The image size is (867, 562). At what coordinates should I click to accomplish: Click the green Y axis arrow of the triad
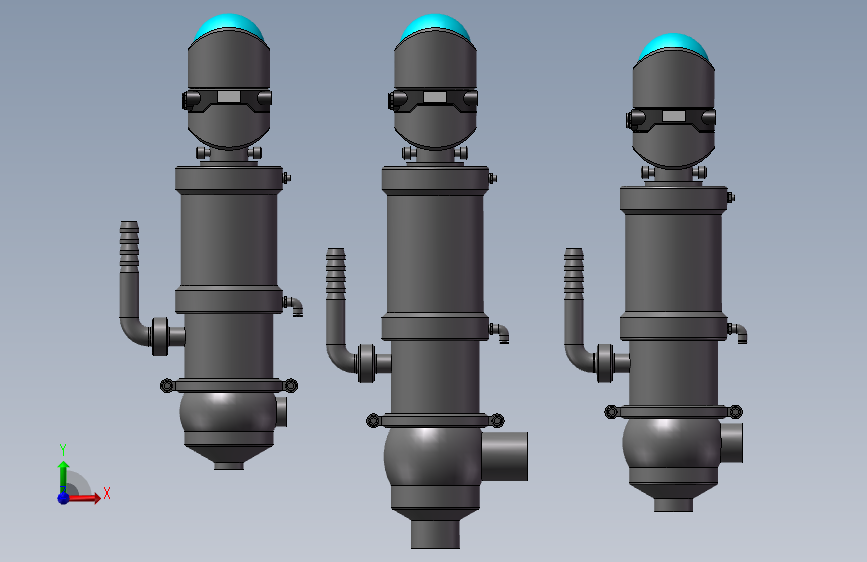[x=63, y=476]
